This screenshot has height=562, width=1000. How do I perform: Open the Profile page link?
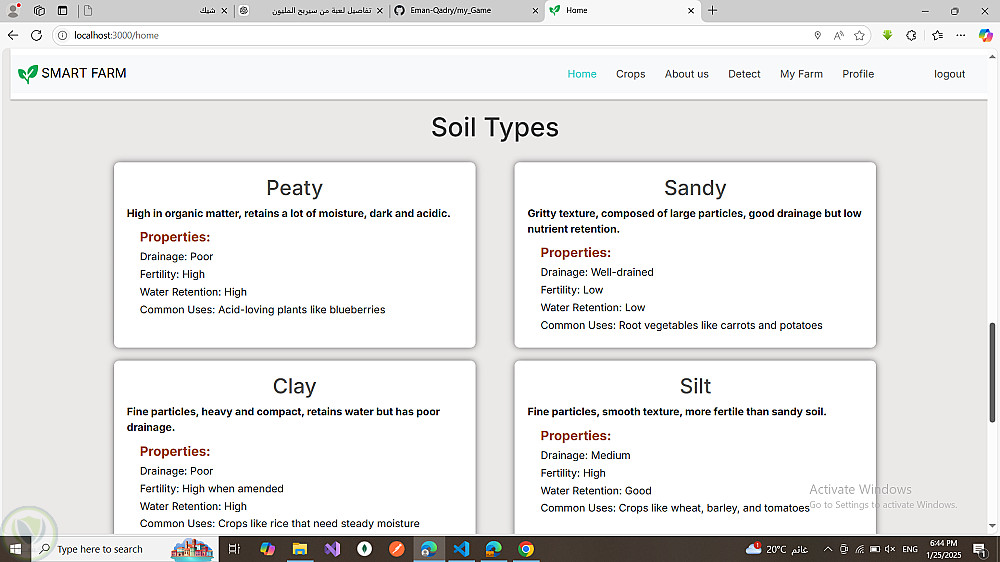pos(858,74)
